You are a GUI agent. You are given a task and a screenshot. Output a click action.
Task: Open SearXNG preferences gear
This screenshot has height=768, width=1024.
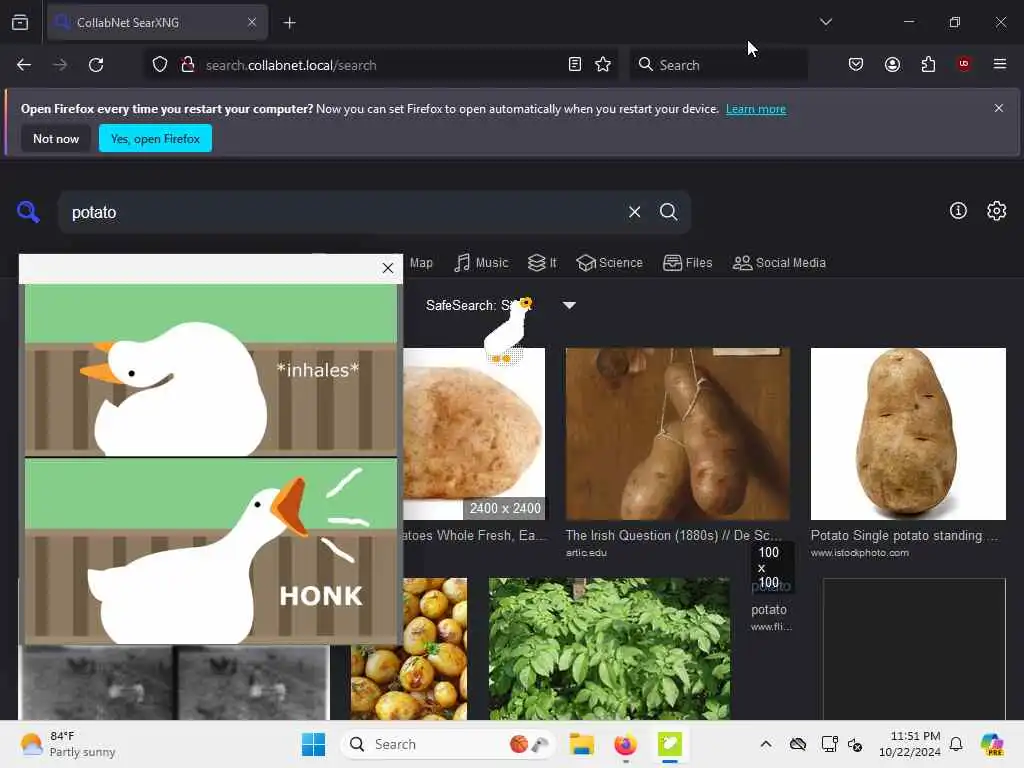click(x=997, y=211)
